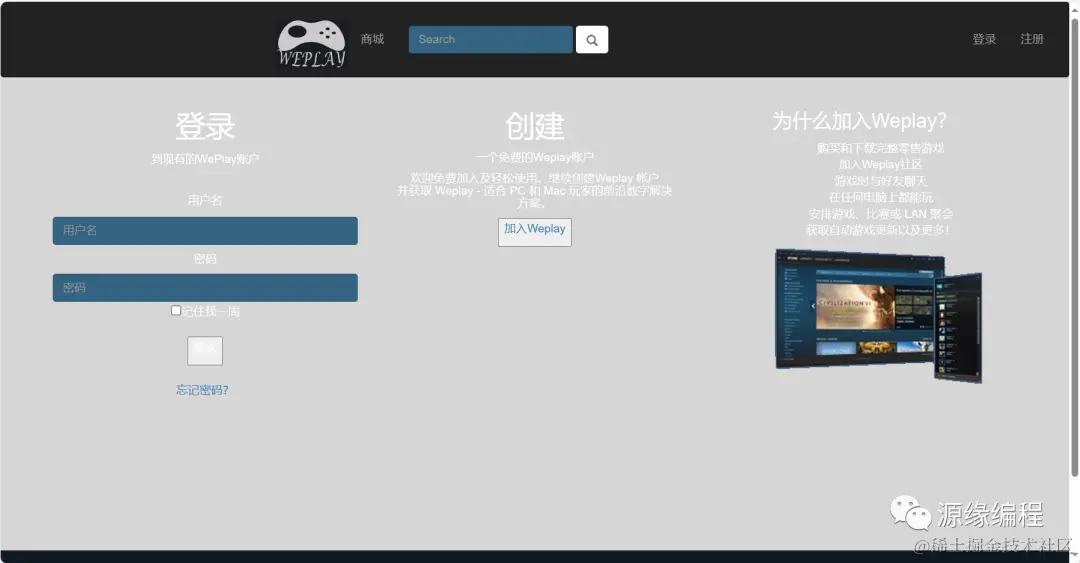The height and width of the screenshot is (563, 1080).
Task: Click the 到现有的WePlay账户 subtitle text
Action: (205, 159)
